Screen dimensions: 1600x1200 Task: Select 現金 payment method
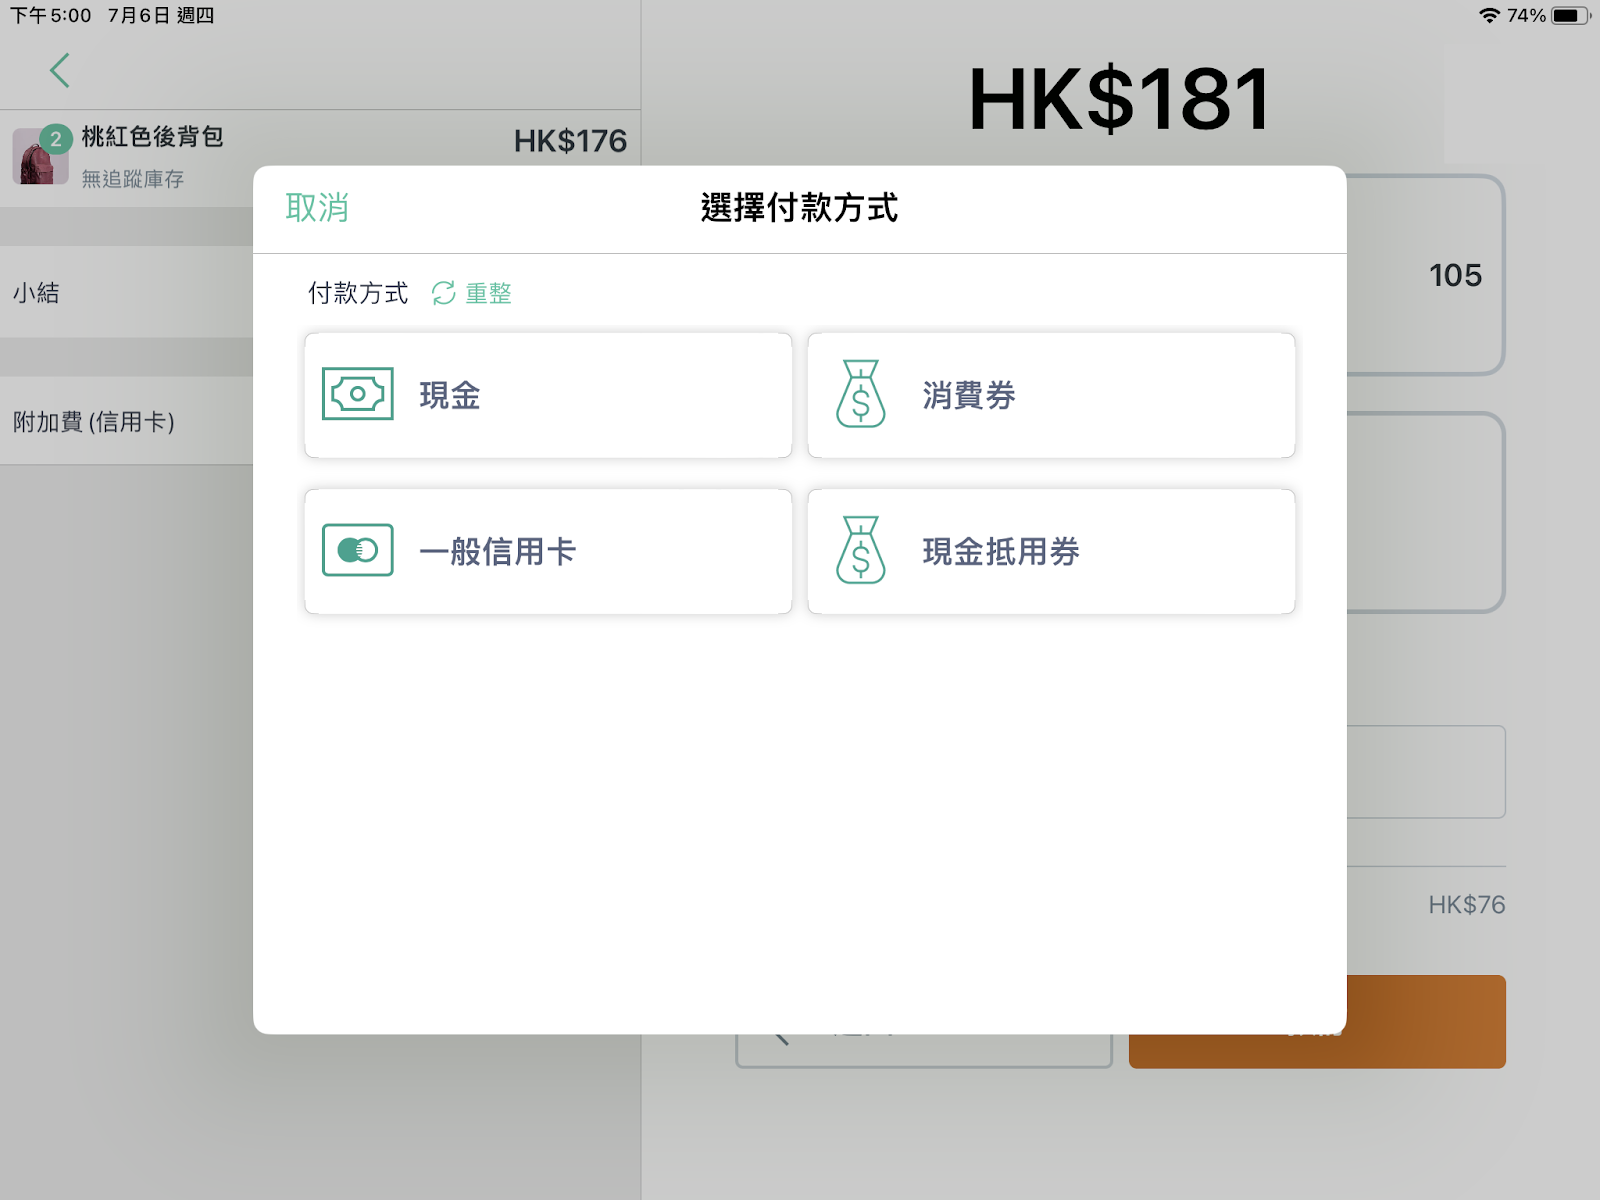coord(548,395)
